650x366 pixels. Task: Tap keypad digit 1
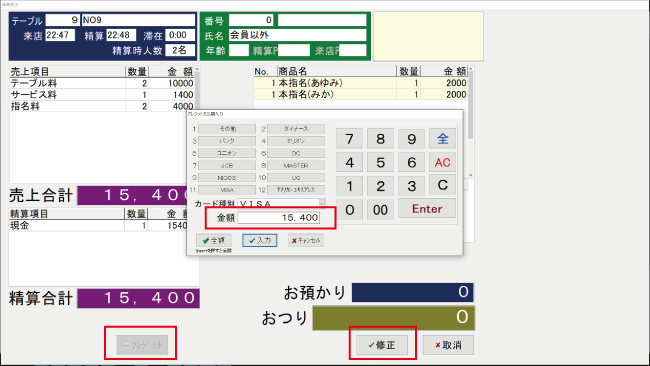(349, 186)
